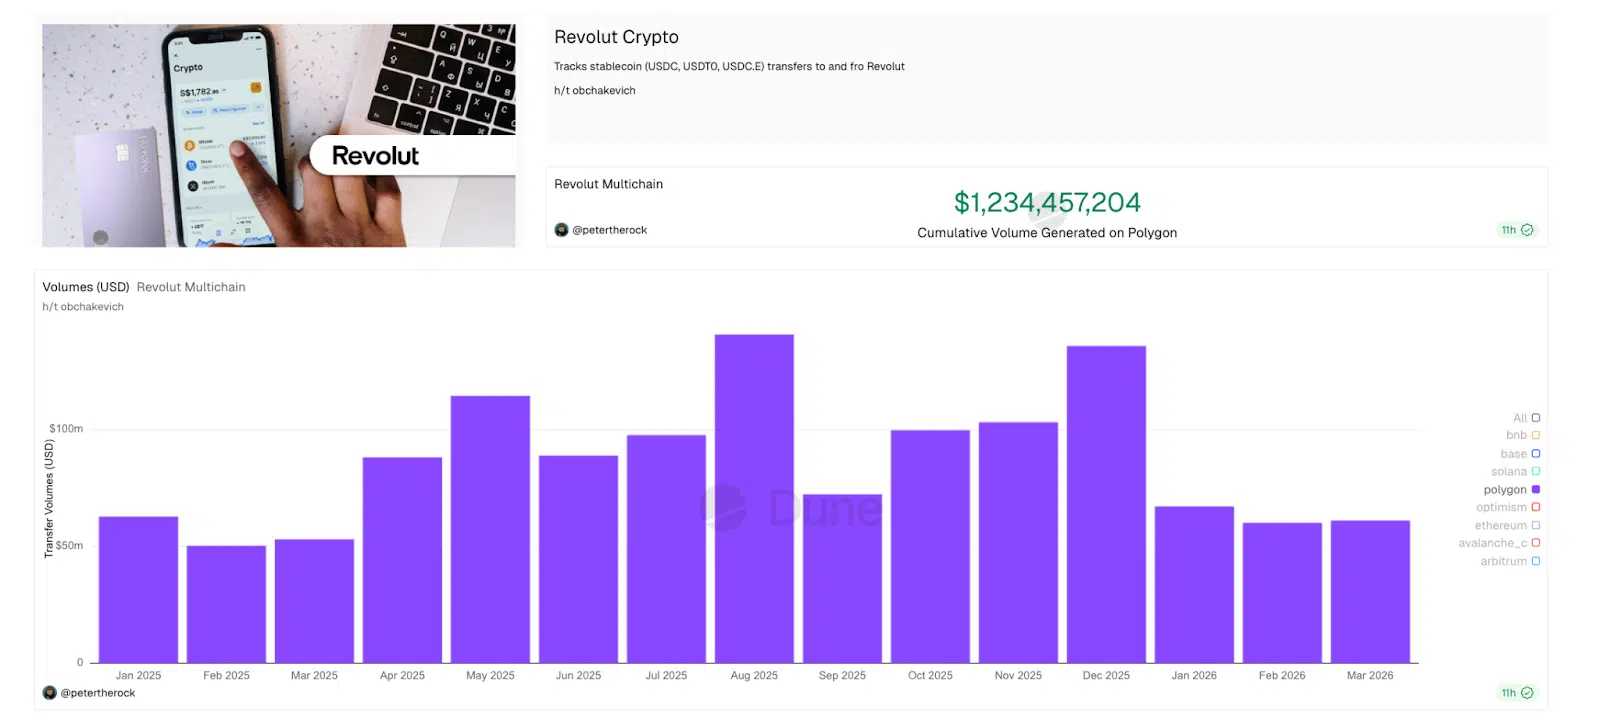Click the Revolut Crypto title
The image size is (1600, 727).
616,37
